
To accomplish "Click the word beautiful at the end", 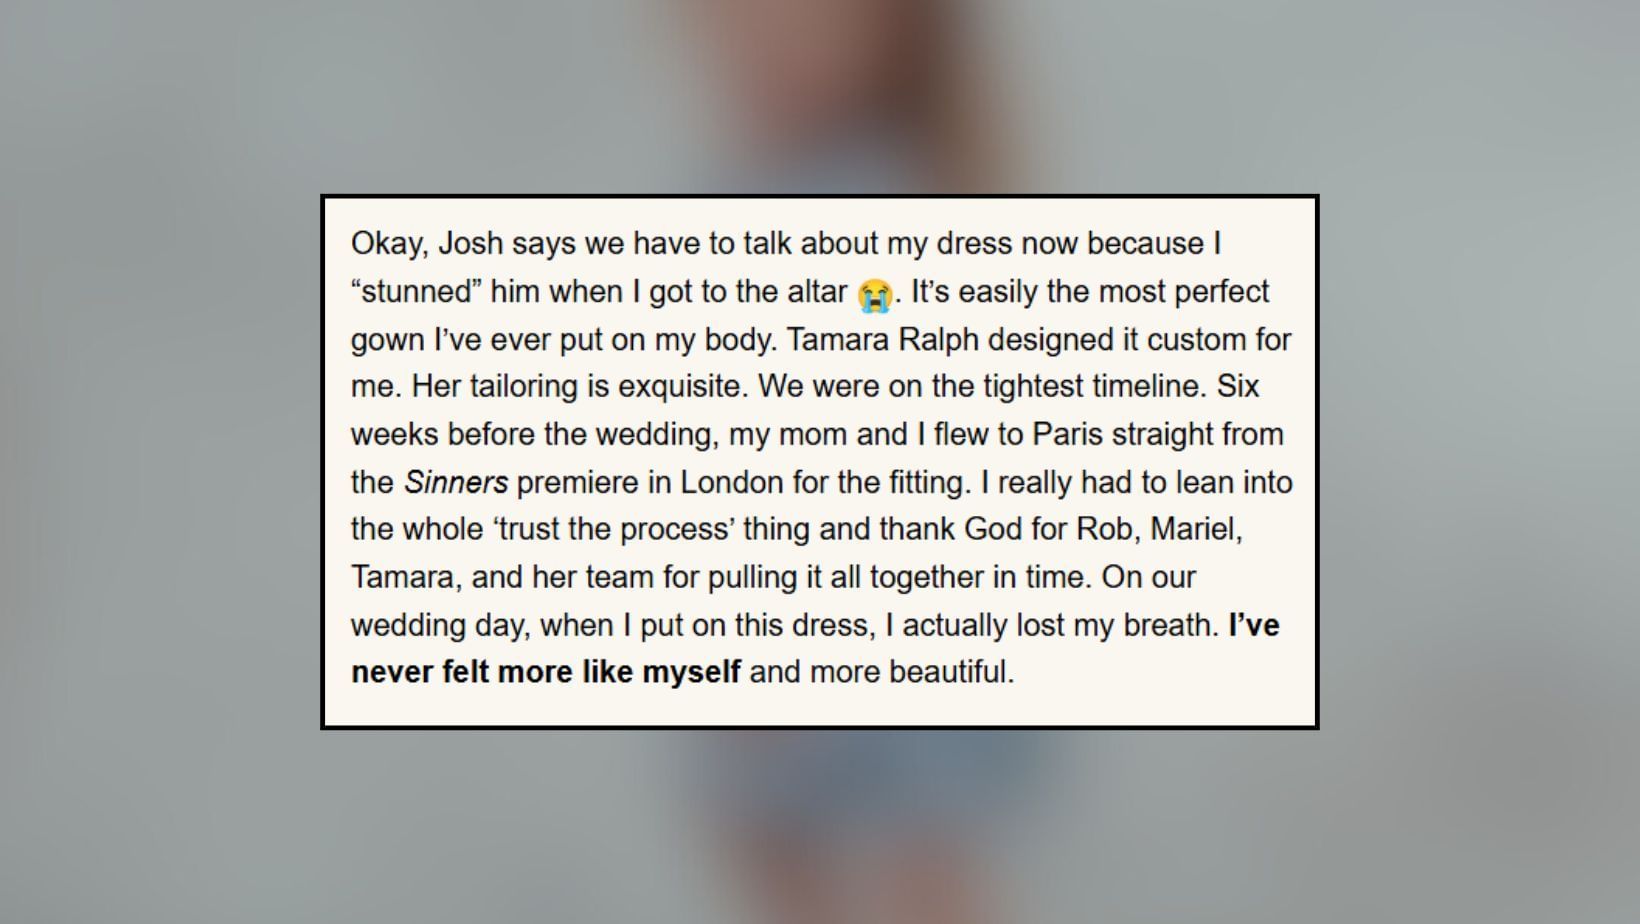I will coord(950,672).
